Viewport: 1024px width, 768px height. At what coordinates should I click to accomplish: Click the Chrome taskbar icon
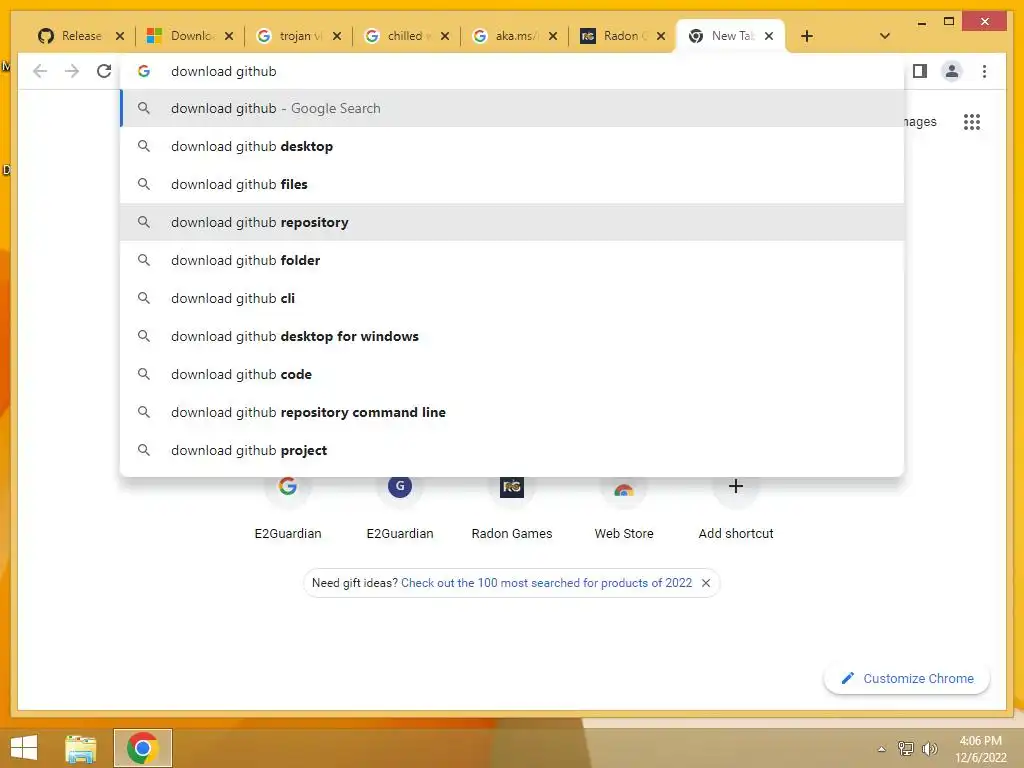(142, 748)
